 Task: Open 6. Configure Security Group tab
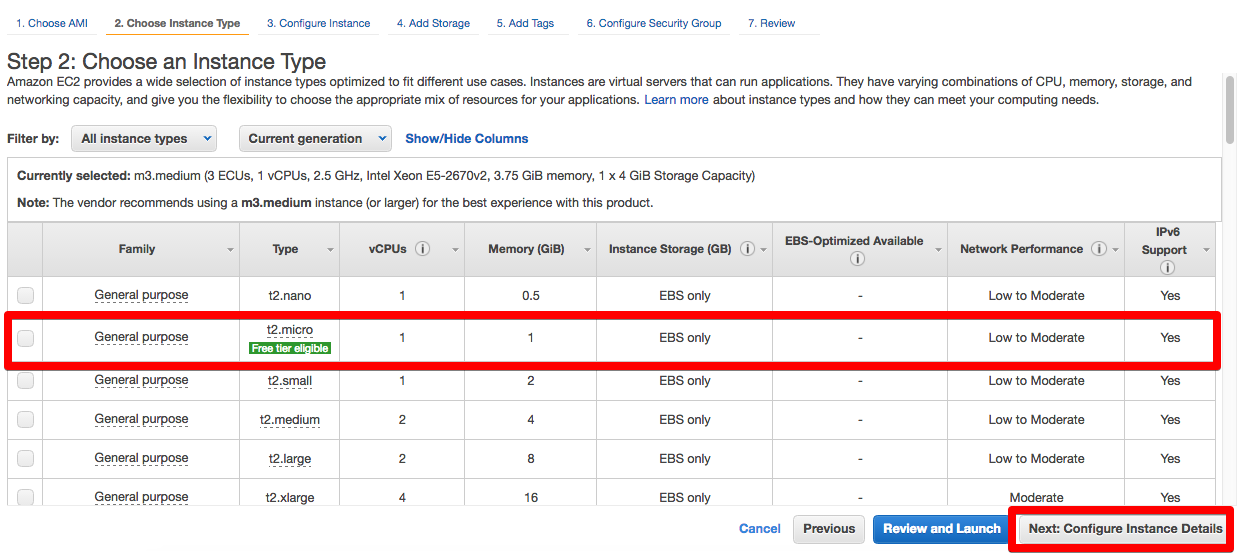pos(654,23)
